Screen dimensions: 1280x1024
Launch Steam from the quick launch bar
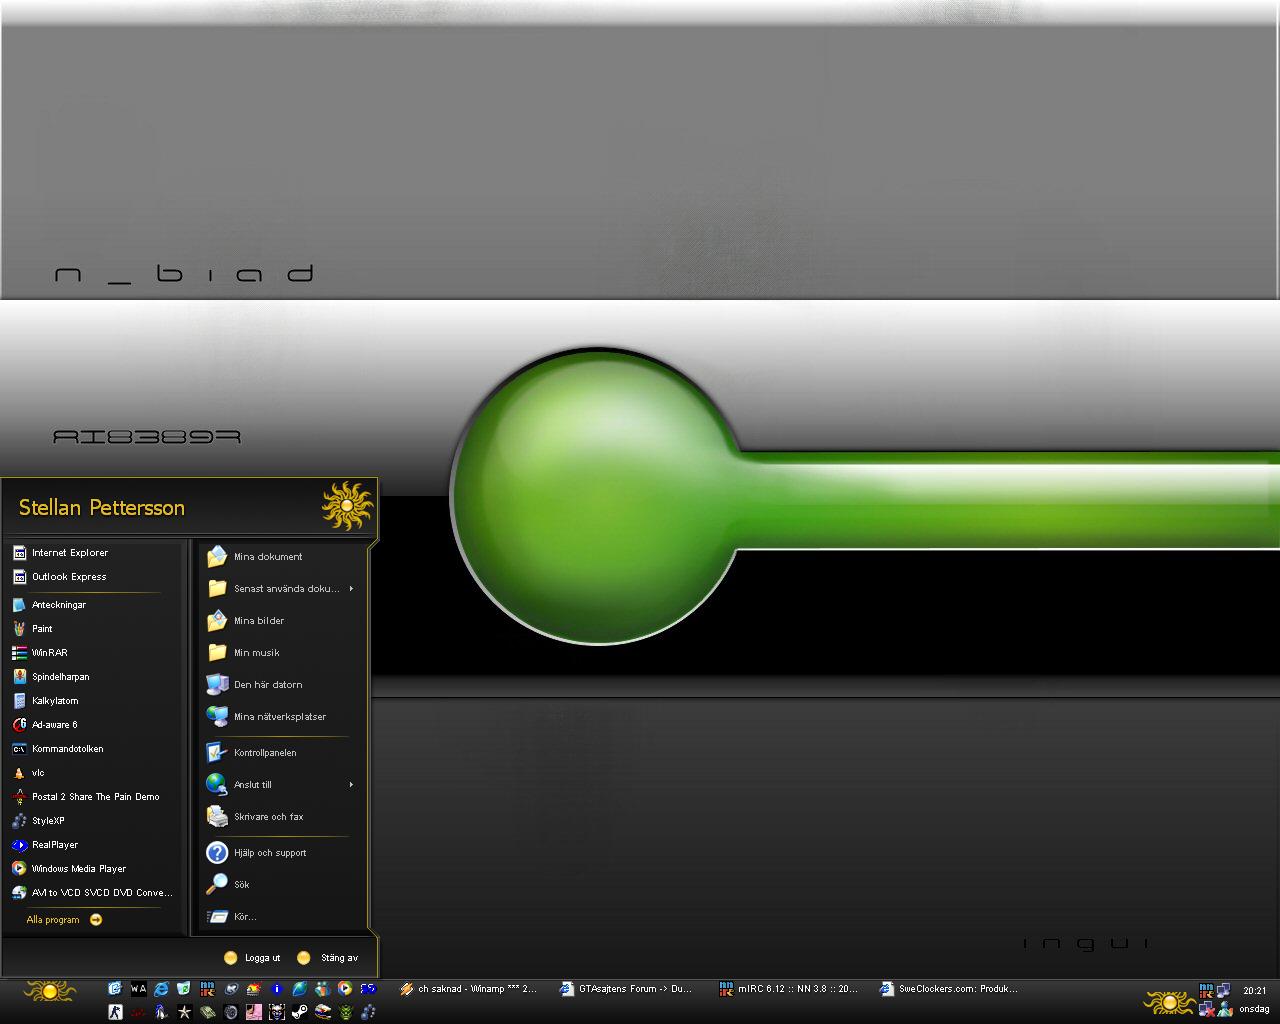coord(299,1012)
